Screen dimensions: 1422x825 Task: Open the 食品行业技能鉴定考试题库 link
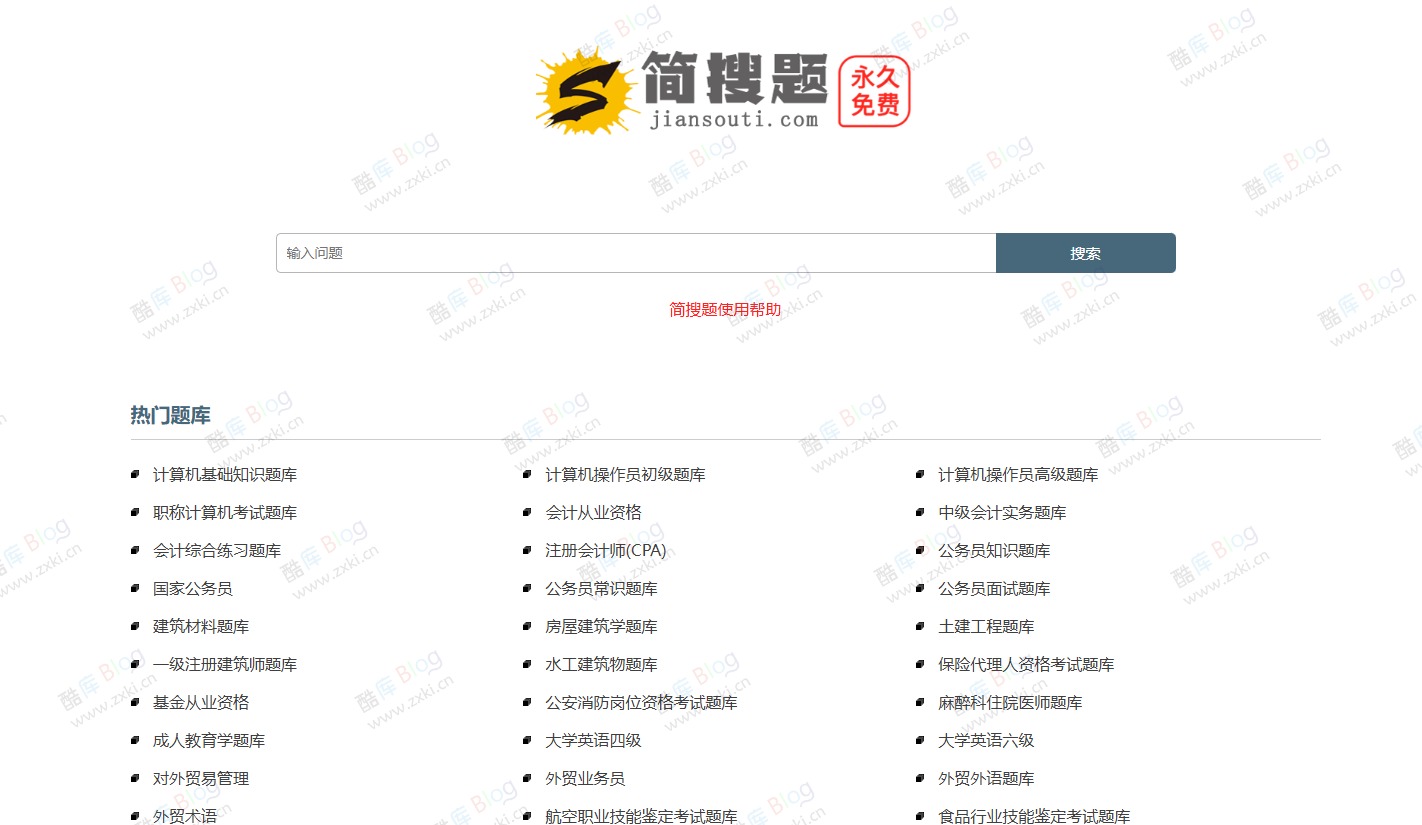pos(1037,816)
